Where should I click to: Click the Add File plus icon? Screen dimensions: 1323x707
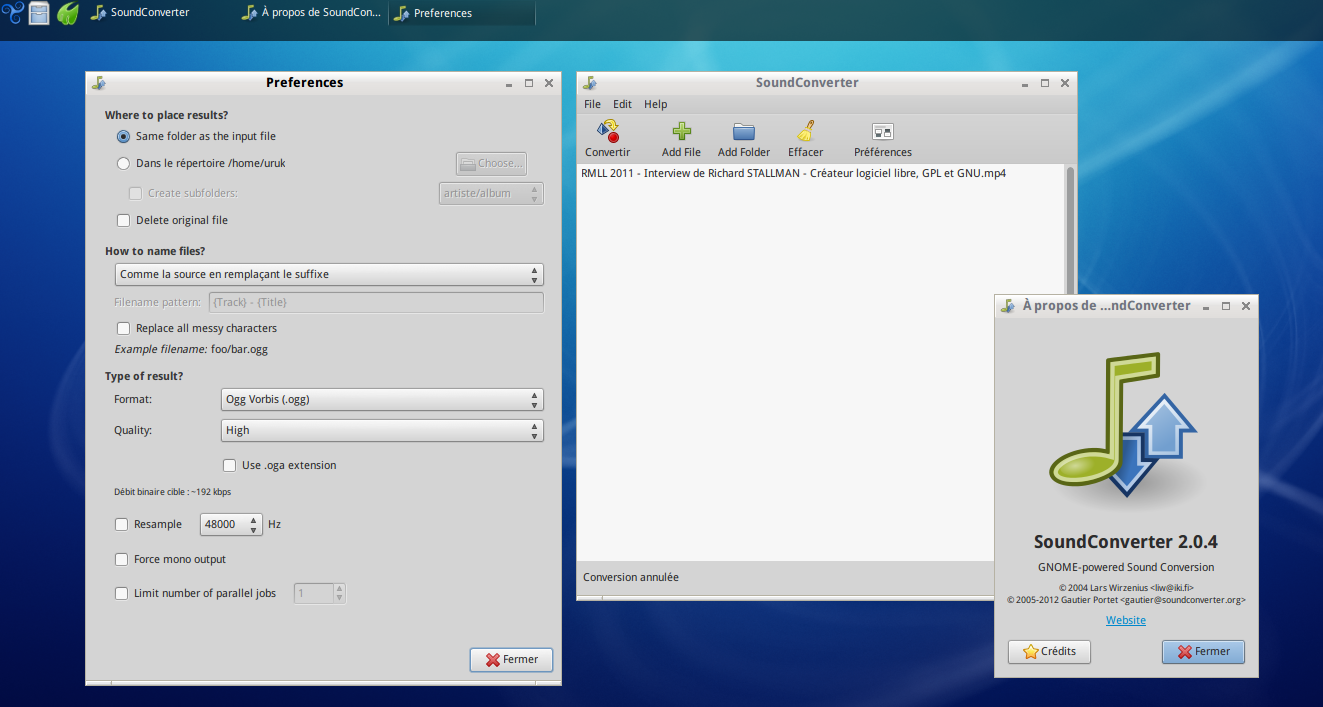(681, 132)
